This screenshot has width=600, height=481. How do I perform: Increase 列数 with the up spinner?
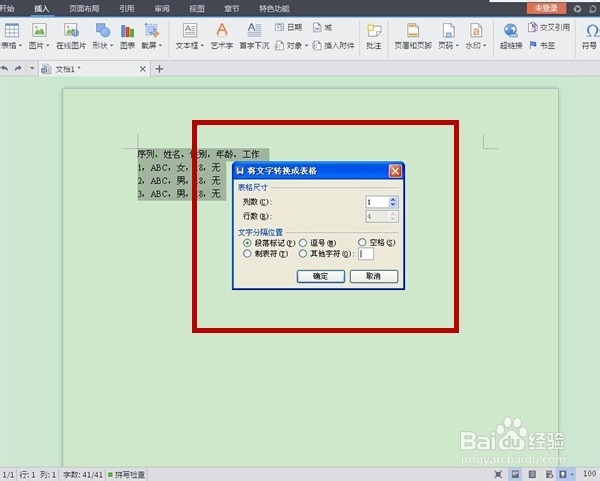pos(393,199)
